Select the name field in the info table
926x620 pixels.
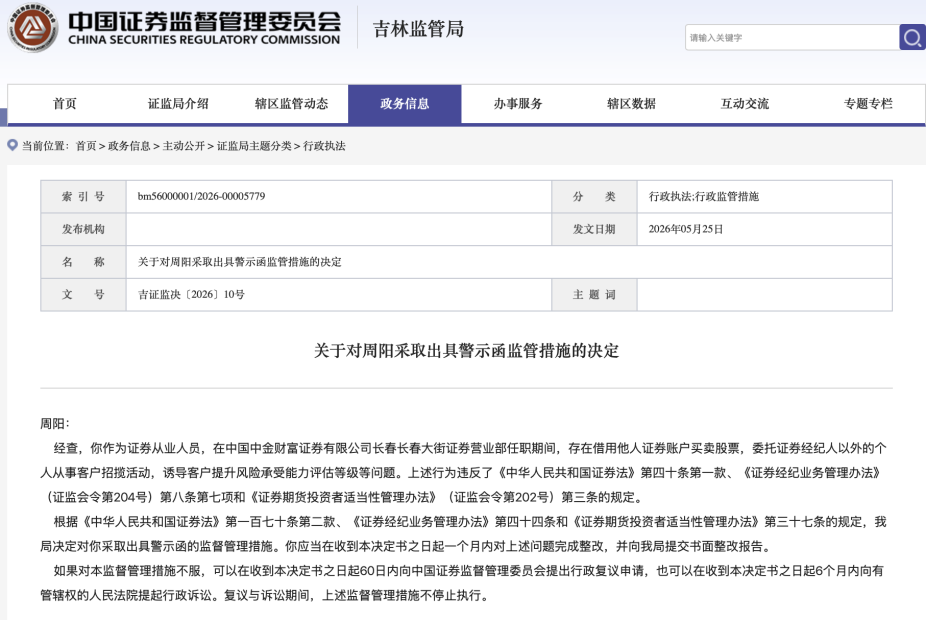coord(509,262)
